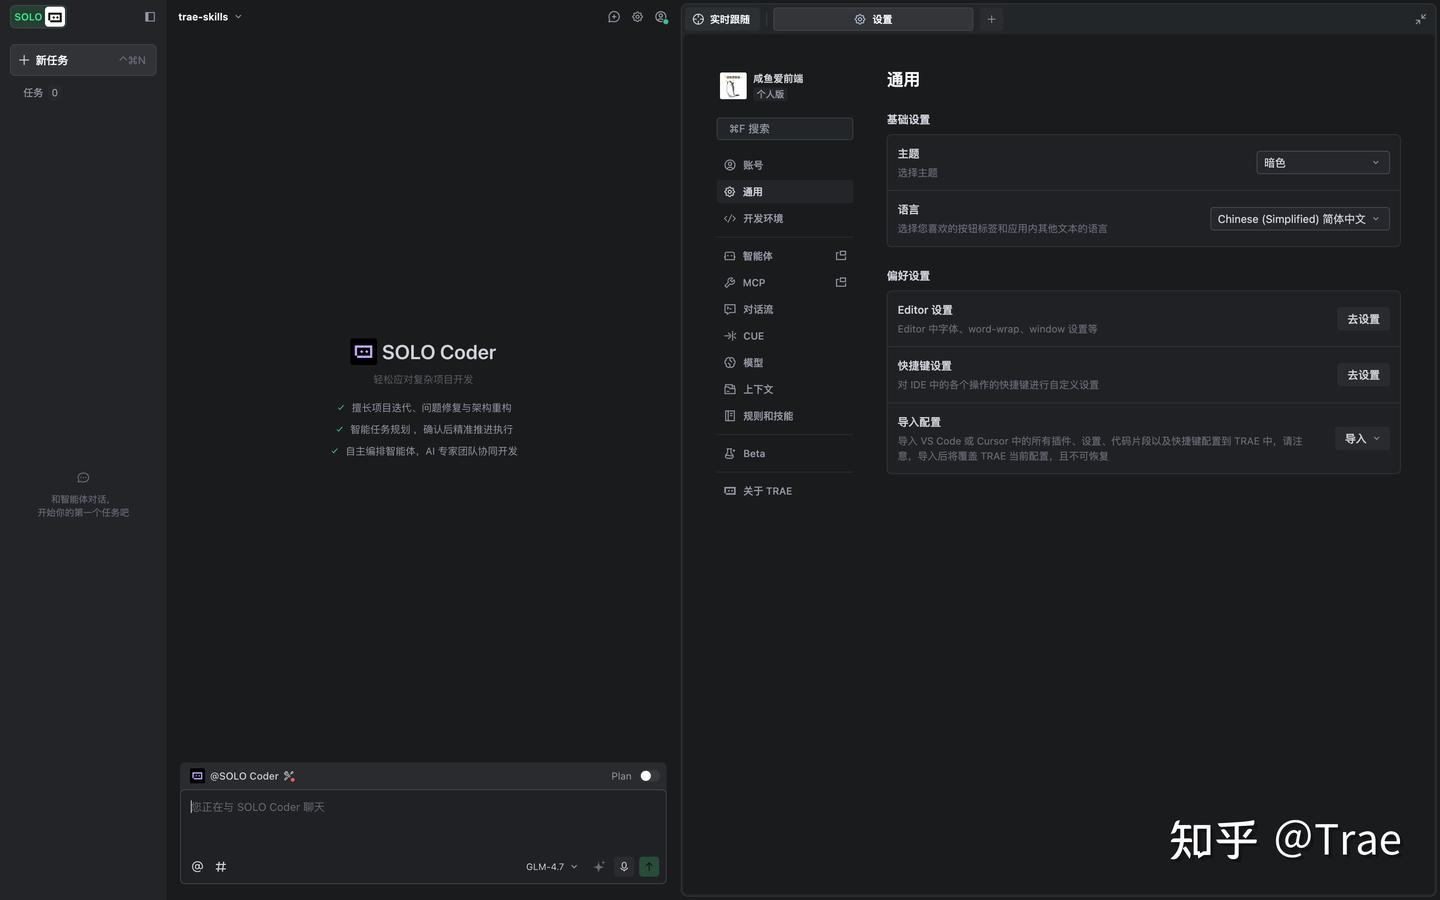
Task: Open external link icon beside MCP
Action: click(x=841, y=283)
